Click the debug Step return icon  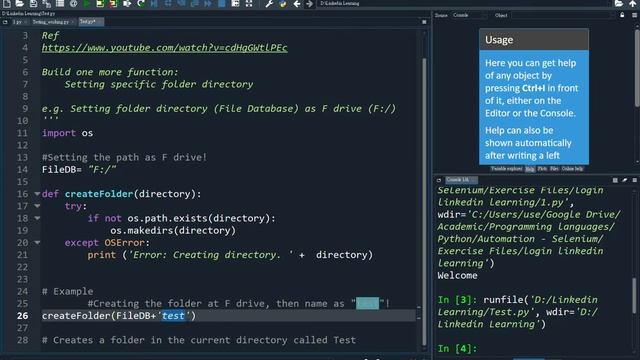tap(195, 3)
